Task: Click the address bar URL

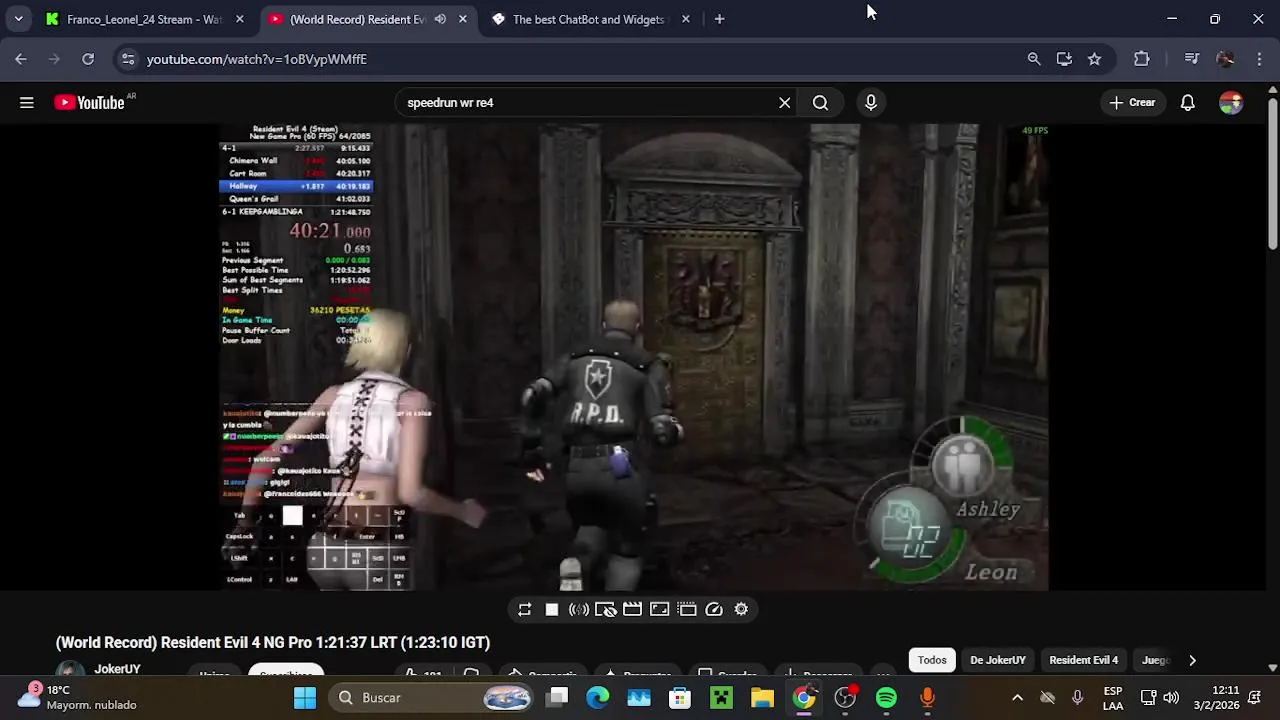Action: coord(257,59)
